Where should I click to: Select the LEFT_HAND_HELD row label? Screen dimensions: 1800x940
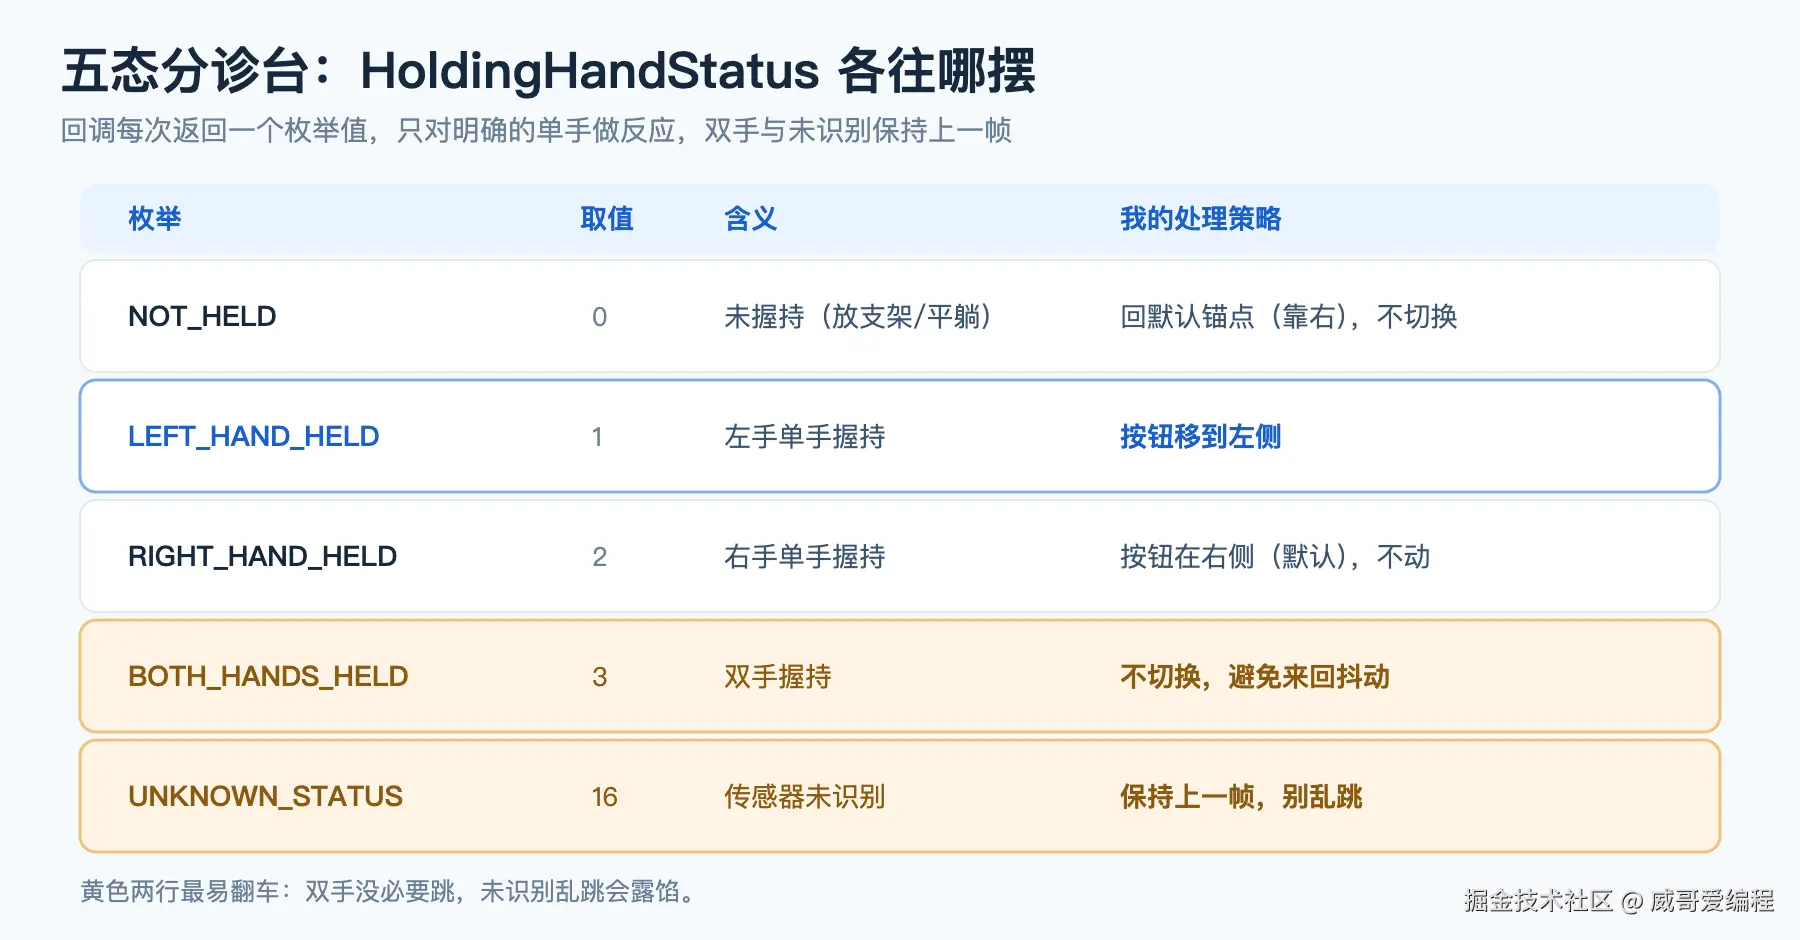point(254,437)
